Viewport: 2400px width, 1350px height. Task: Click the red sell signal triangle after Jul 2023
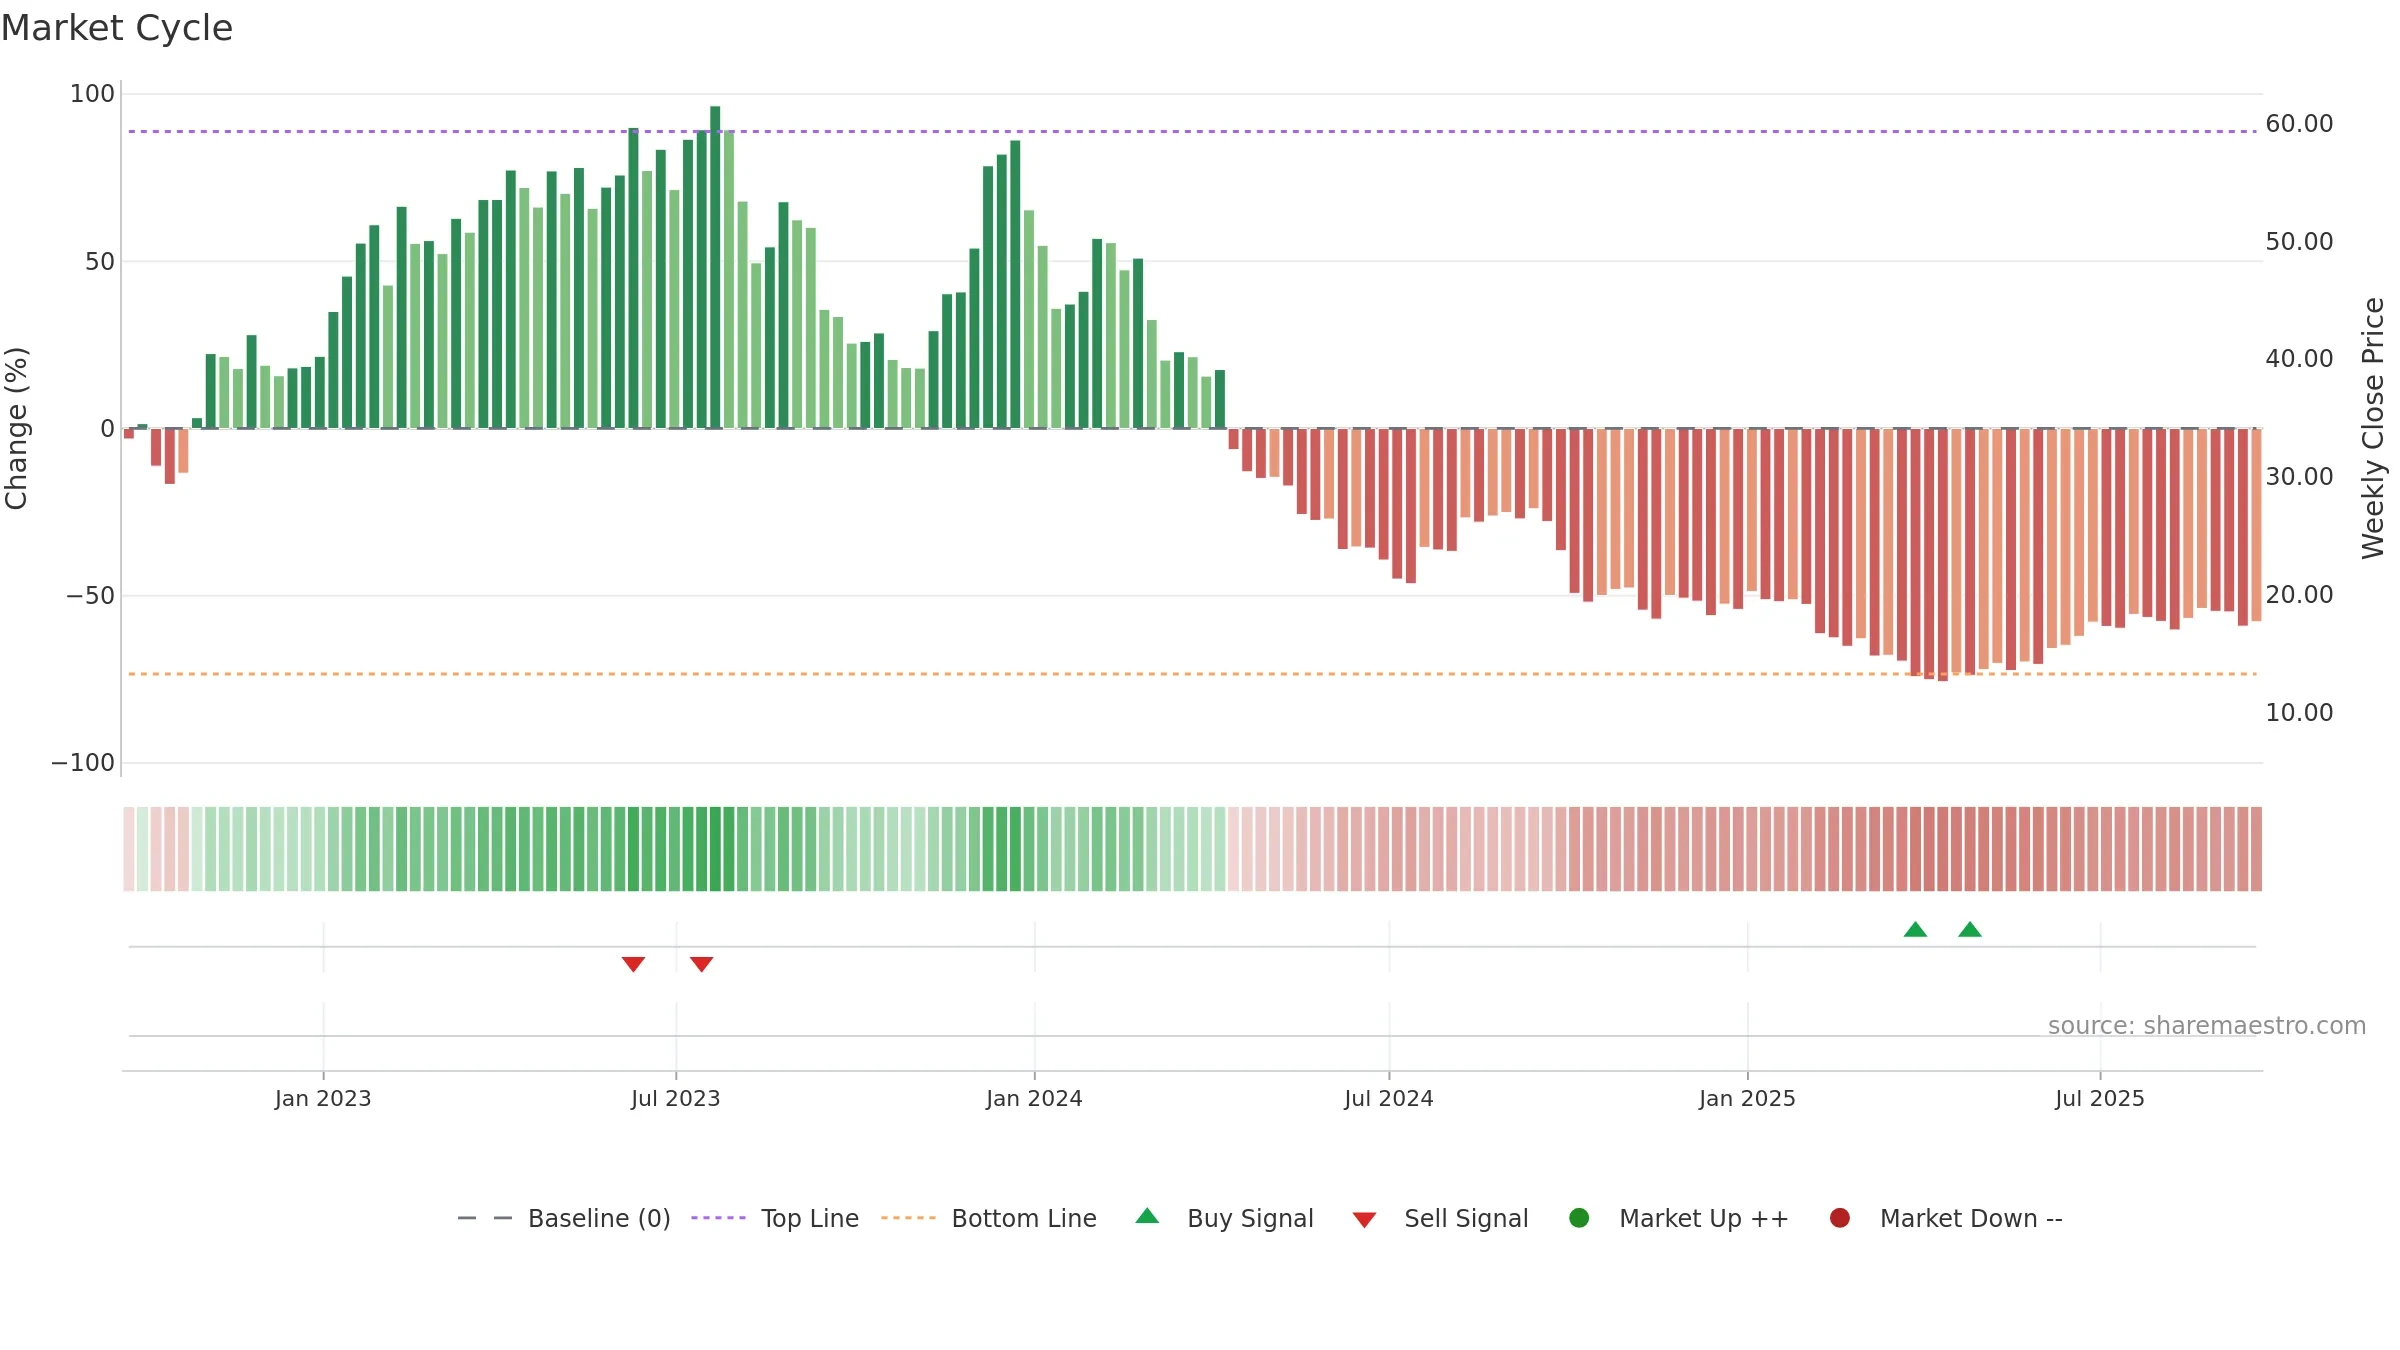tap(702, 964)
